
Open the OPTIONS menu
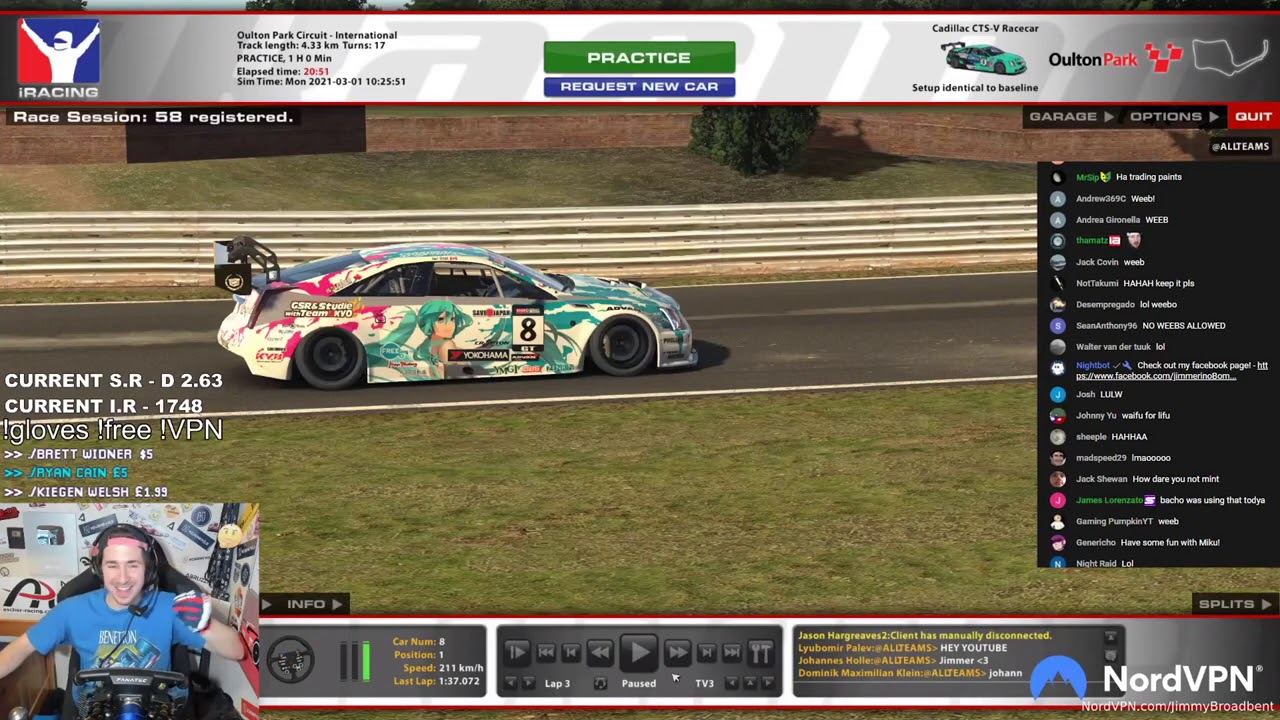pos(1173,116)
